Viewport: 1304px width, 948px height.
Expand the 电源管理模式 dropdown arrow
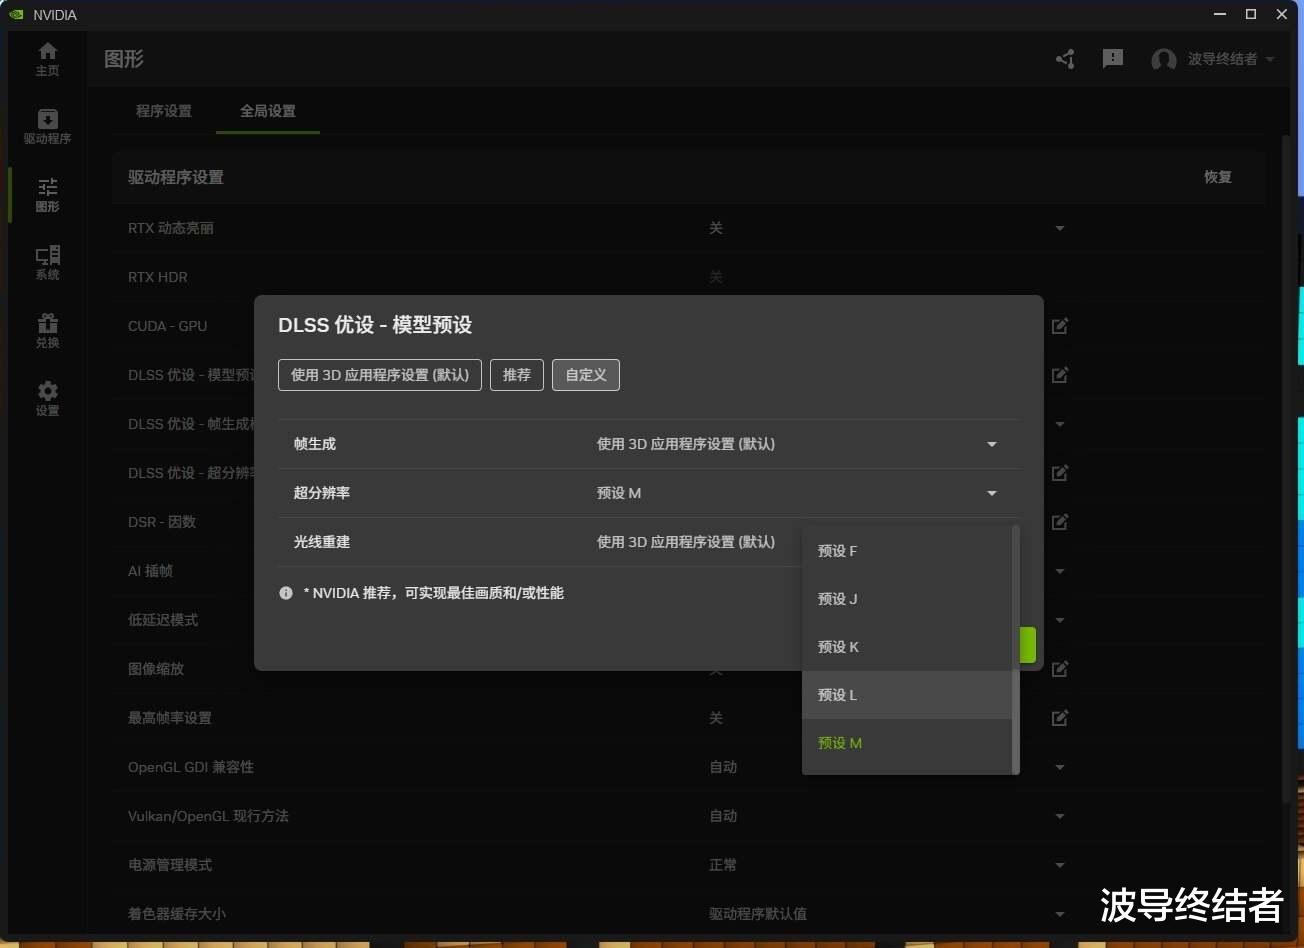[1060, 865]
